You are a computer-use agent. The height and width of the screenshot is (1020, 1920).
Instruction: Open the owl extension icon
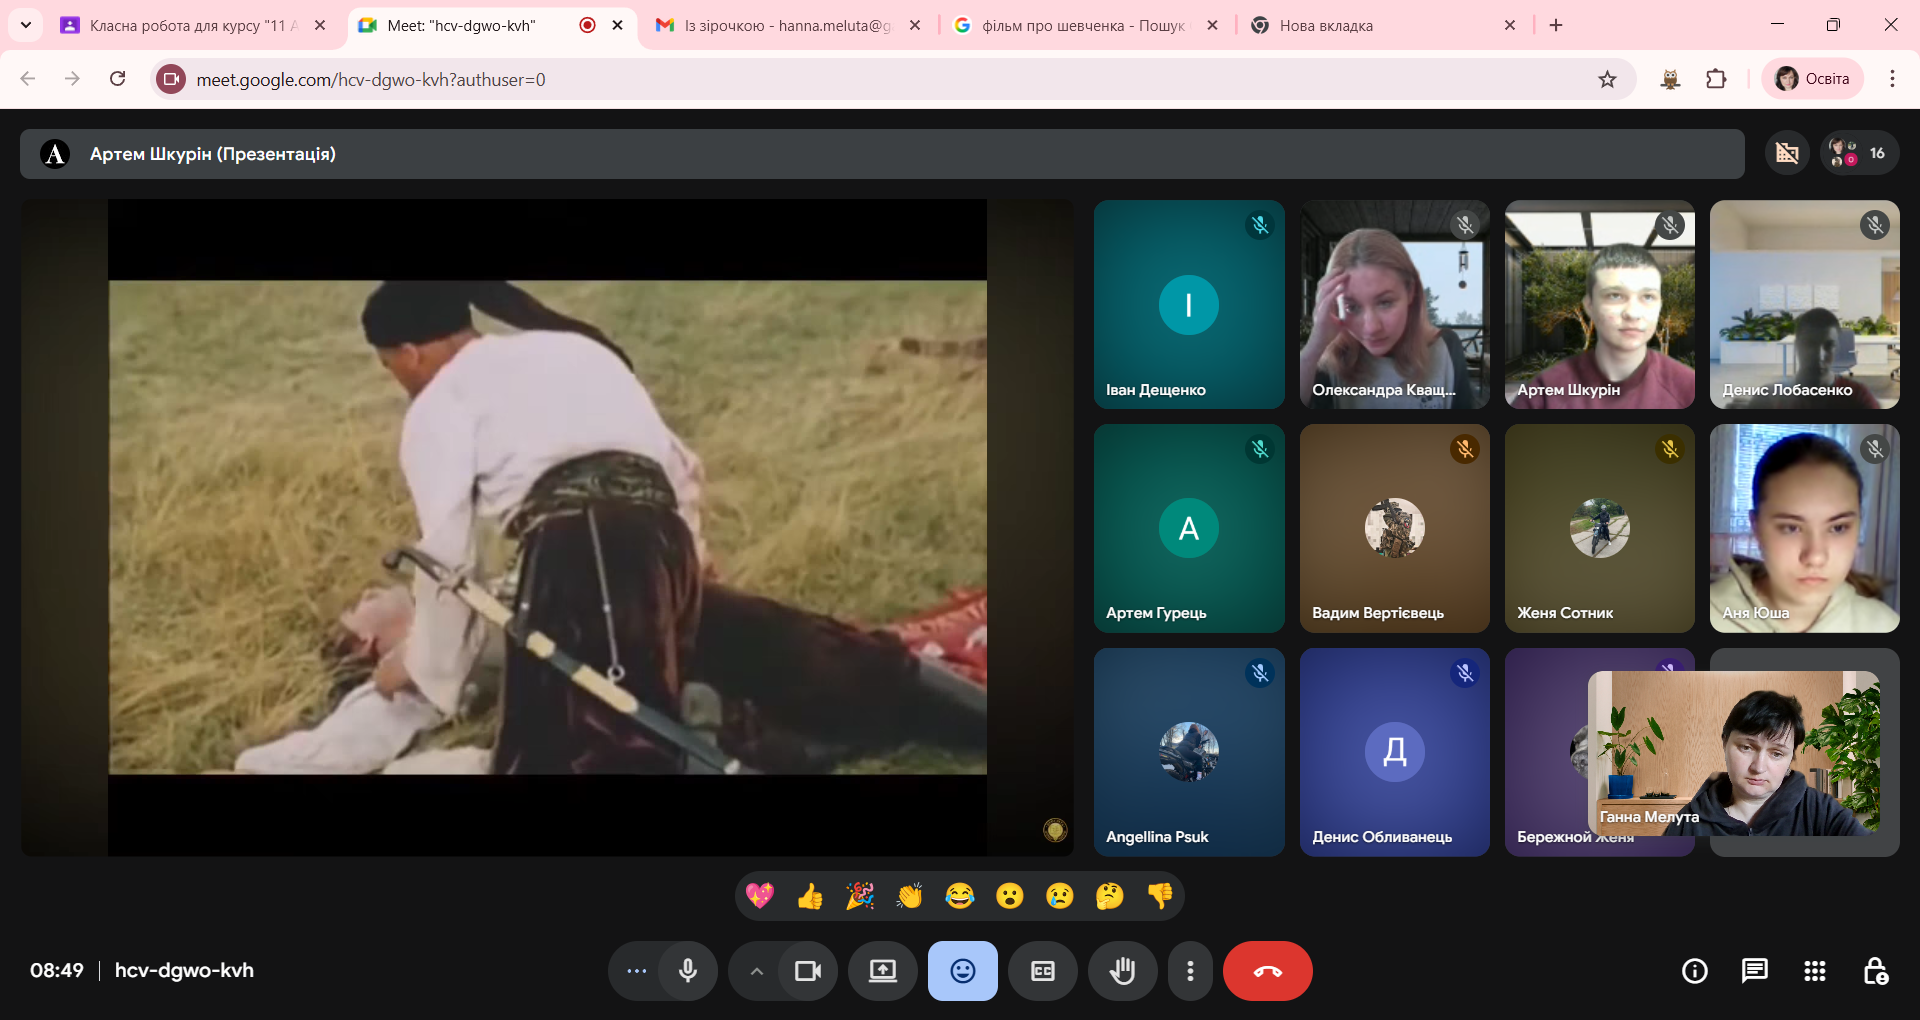[1670, 79]
